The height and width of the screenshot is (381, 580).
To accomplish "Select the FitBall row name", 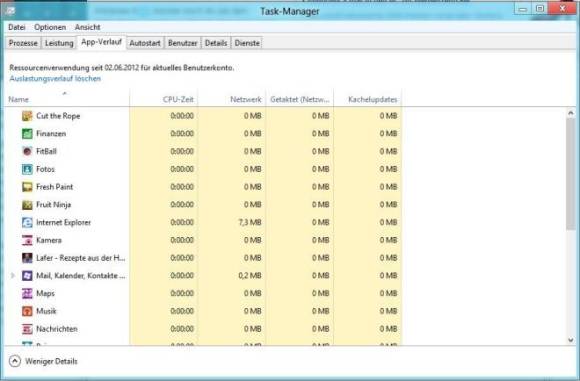I will (46, 151).
